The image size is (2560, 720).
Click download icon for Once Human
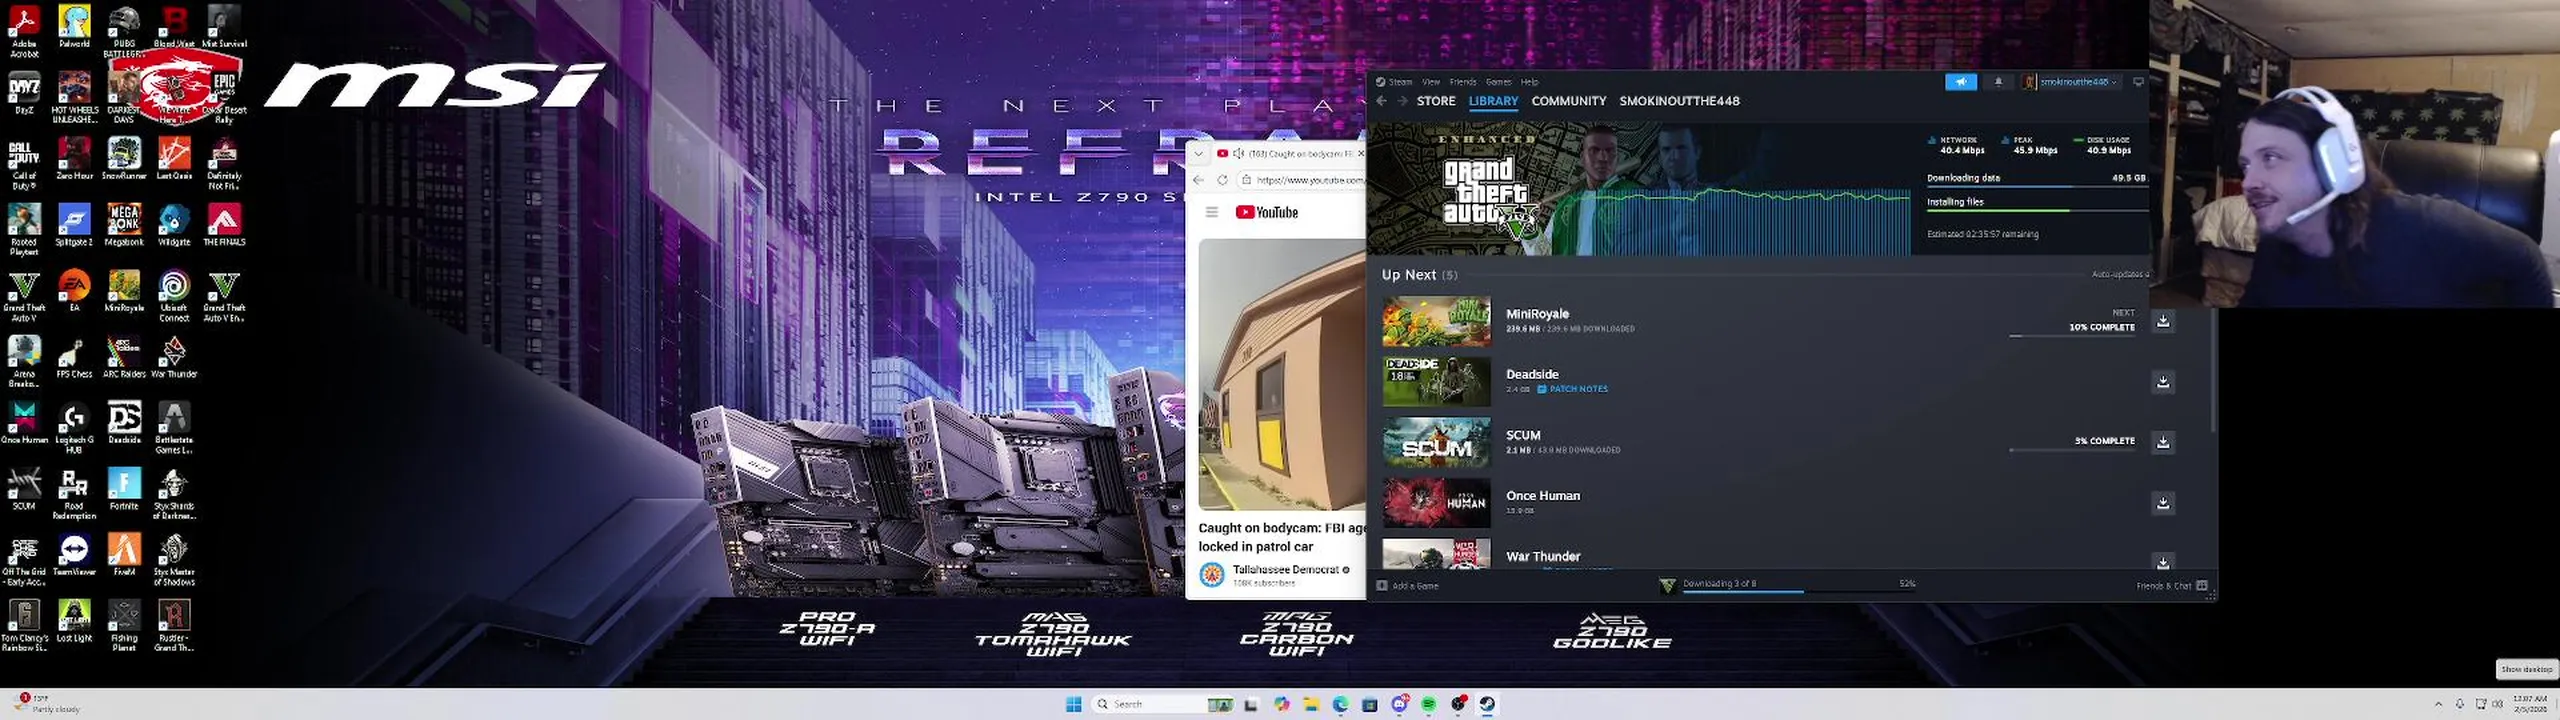(x=2163, y=503)
